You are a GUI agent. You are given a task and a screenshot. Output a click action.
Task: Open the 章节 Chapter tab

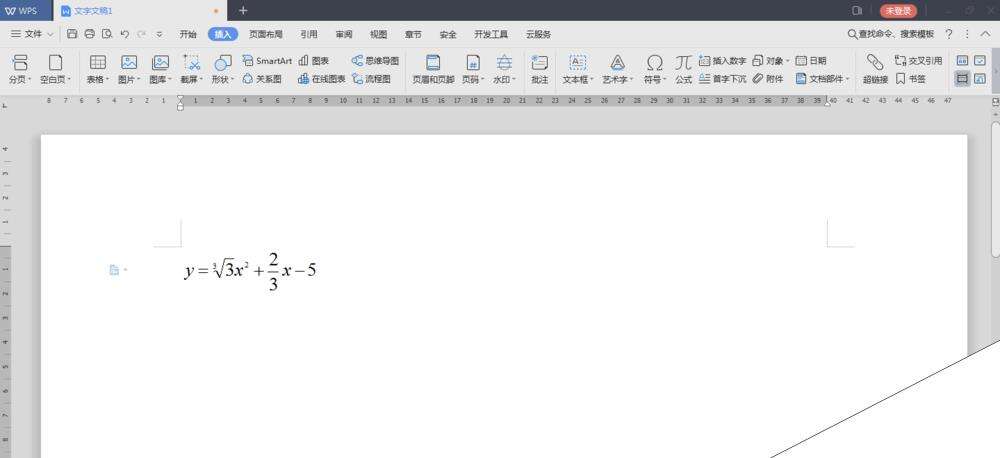click(x=413, y=34)
